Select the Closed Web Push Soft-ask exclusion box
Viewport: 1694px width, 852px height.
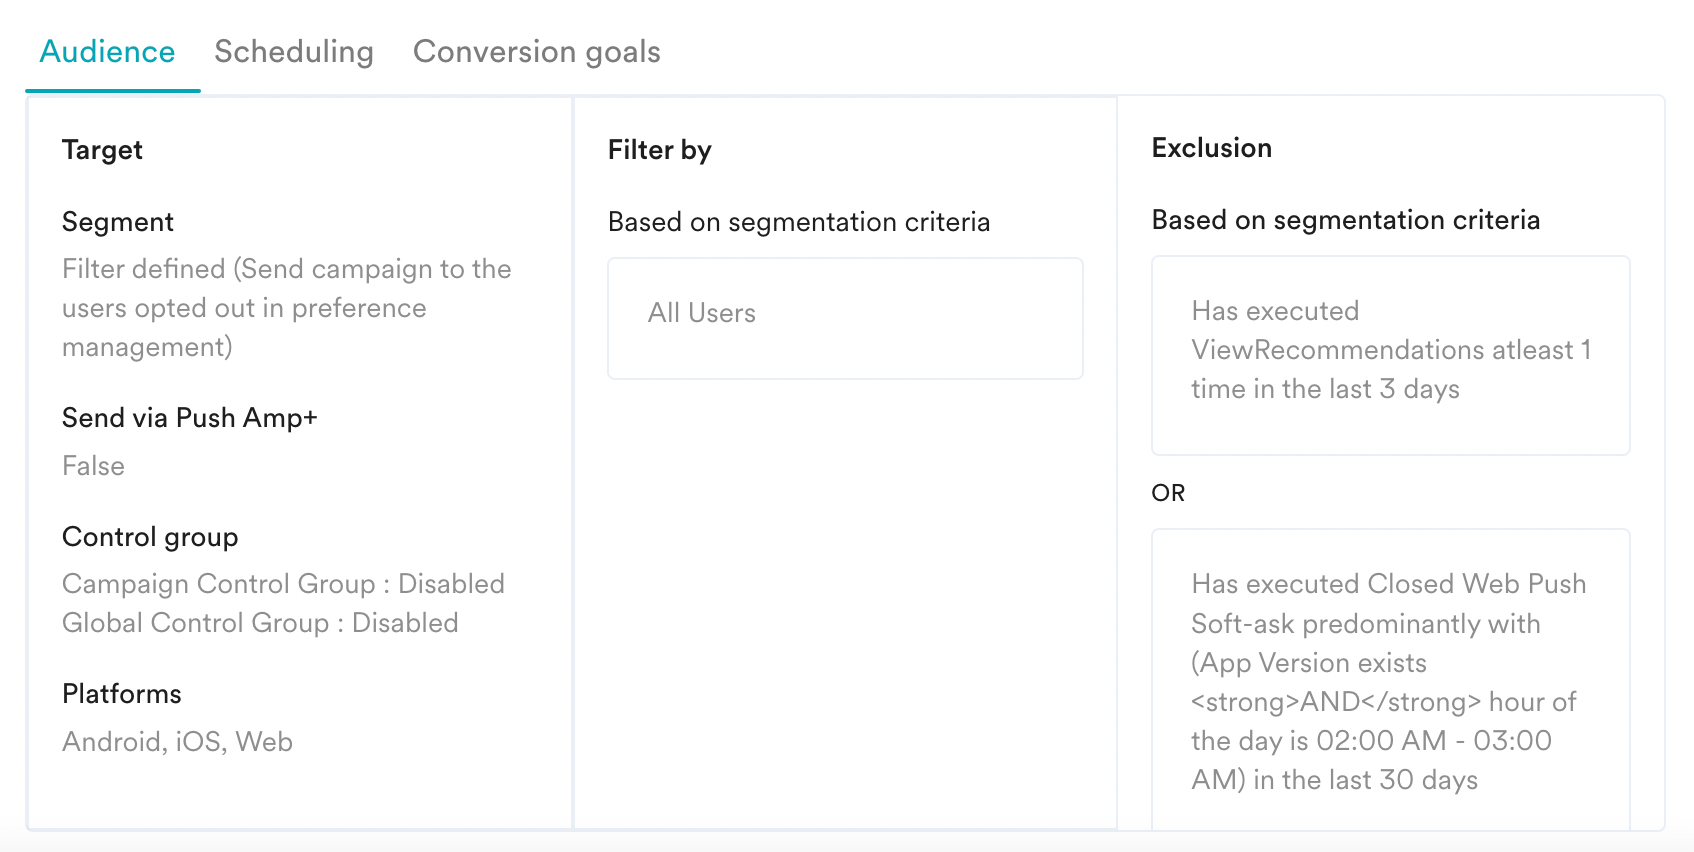[1390, 680]
